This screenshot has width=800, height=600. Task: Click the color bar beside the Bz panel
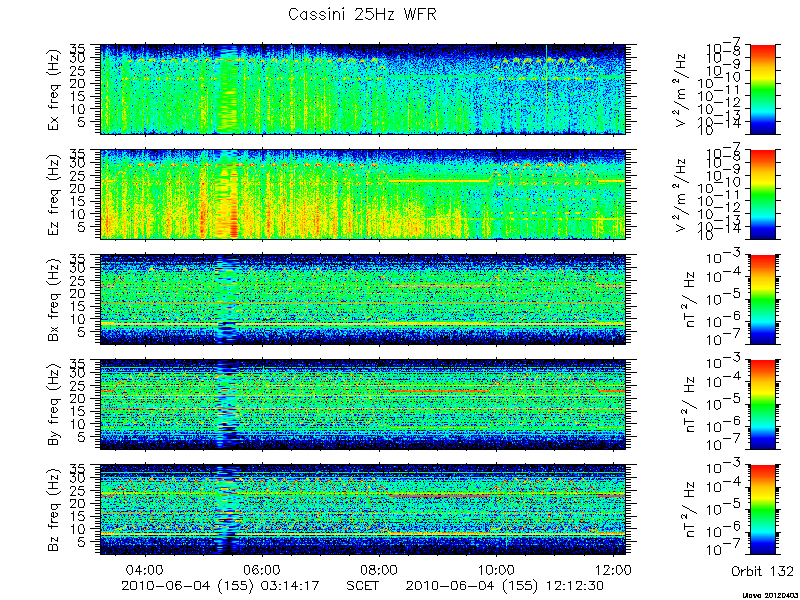pyautogui.click(x=762, y=510)
